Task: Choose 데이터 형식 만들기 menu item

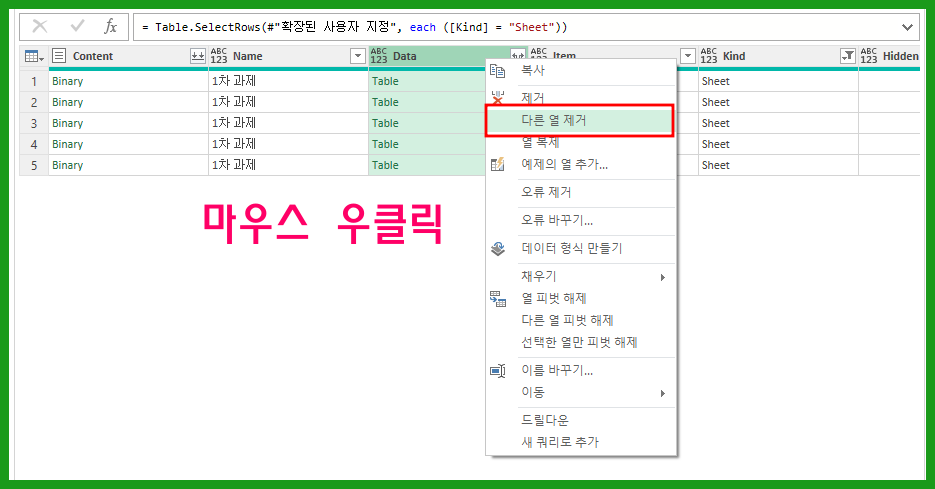Action: 581,248
